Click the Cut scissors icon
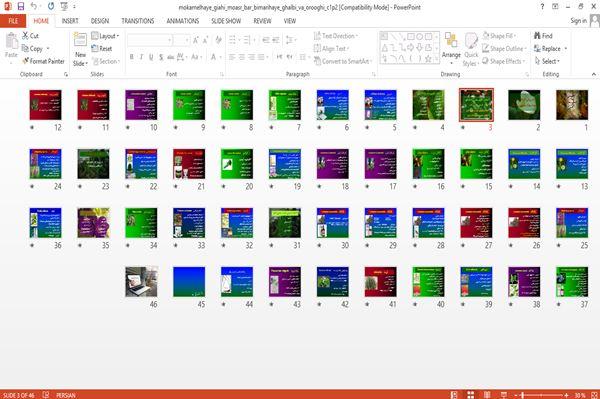Screen dimensions: 600x399 [25, 36]
